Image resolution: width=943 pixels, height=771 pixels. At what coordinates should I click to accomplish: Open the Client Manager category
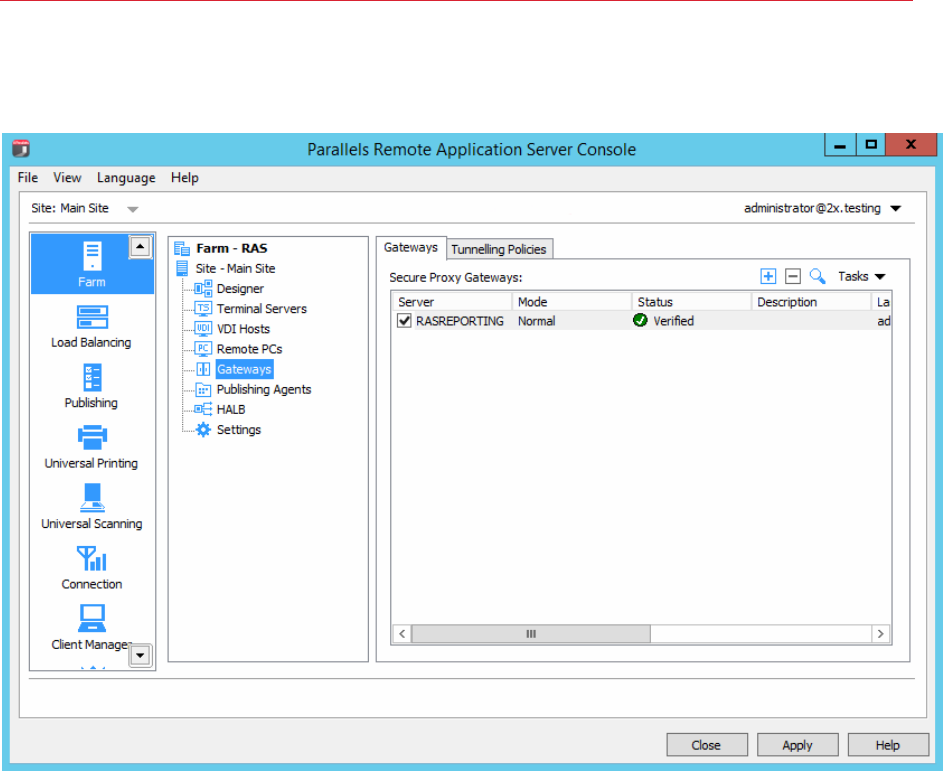tap(91, 628)
